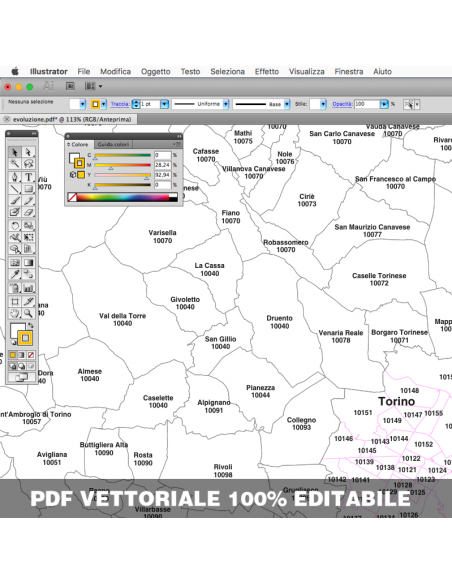
Task: Select the Symbol Sprayer tool
Action: tap(15, 288)
